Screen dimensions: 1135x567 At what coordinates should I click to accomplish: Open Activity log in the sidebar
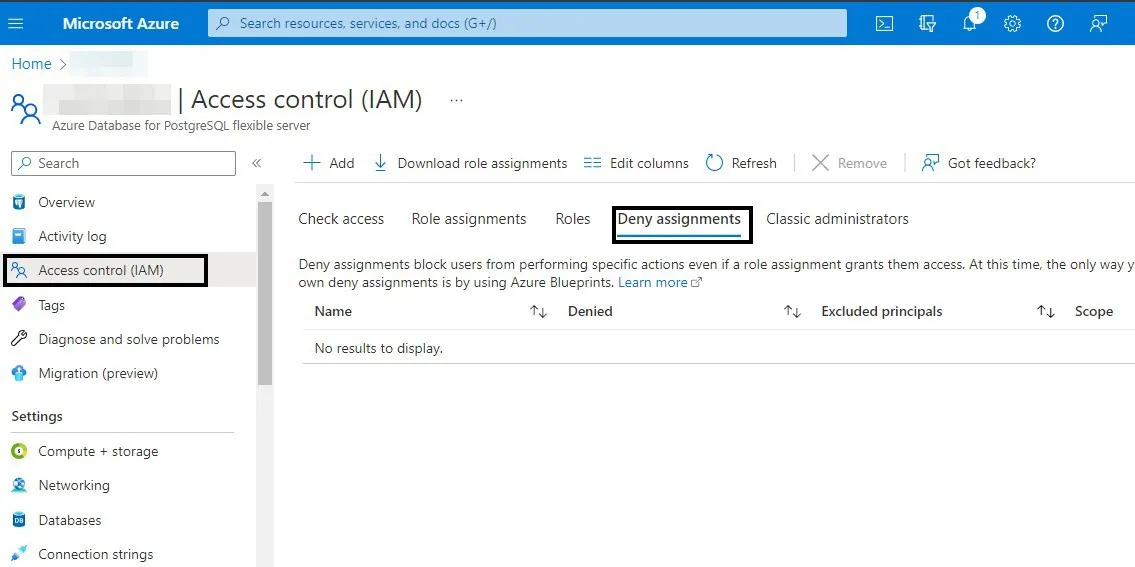tap(72, 236)
